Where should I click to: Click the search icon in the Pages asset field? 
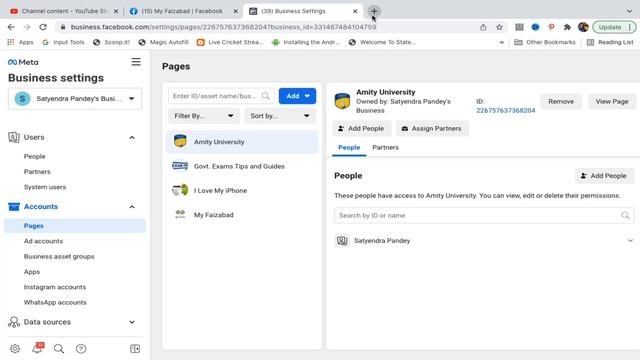(266, 96)
